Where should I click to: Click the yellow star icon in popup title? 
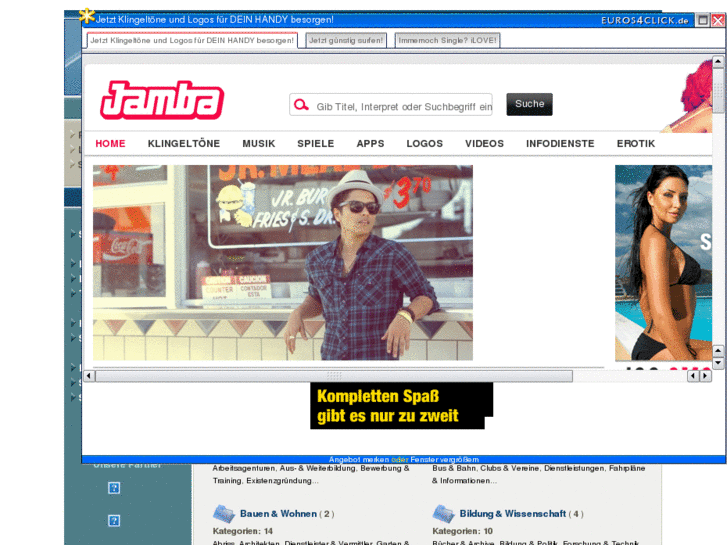[87, 16]
